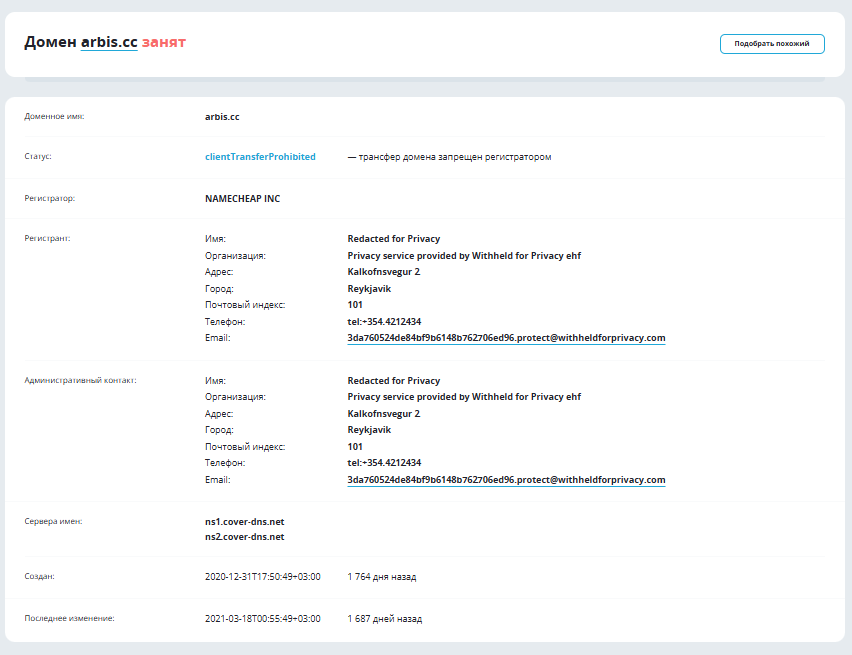
Task: Select the ns2.cover-dns.net name server
Action: click(x=244, y=537)
